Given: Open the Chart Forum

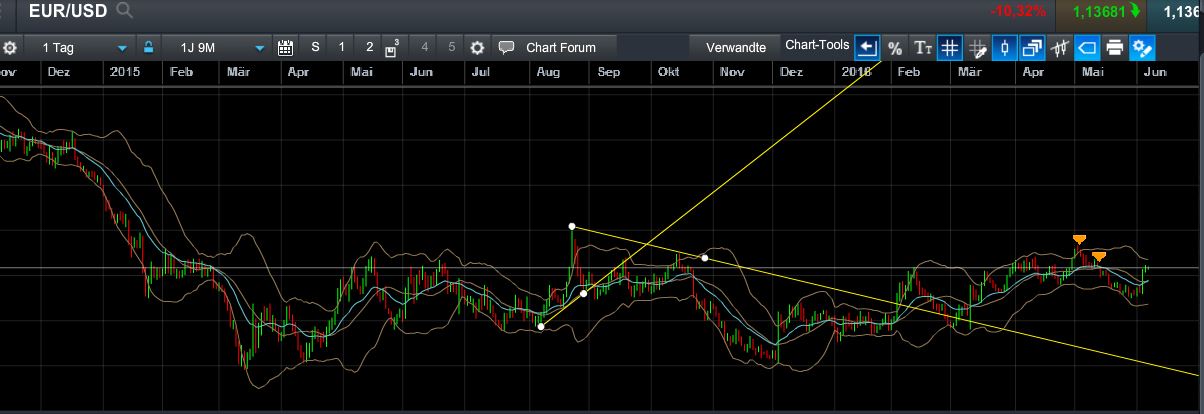Looking at the screenshot, I should coord(554,47).
